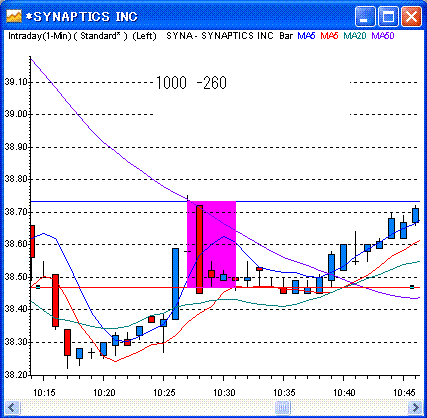Click the Bar chart type label
Screen dimensions: 427x418
(x=286, y=36)
